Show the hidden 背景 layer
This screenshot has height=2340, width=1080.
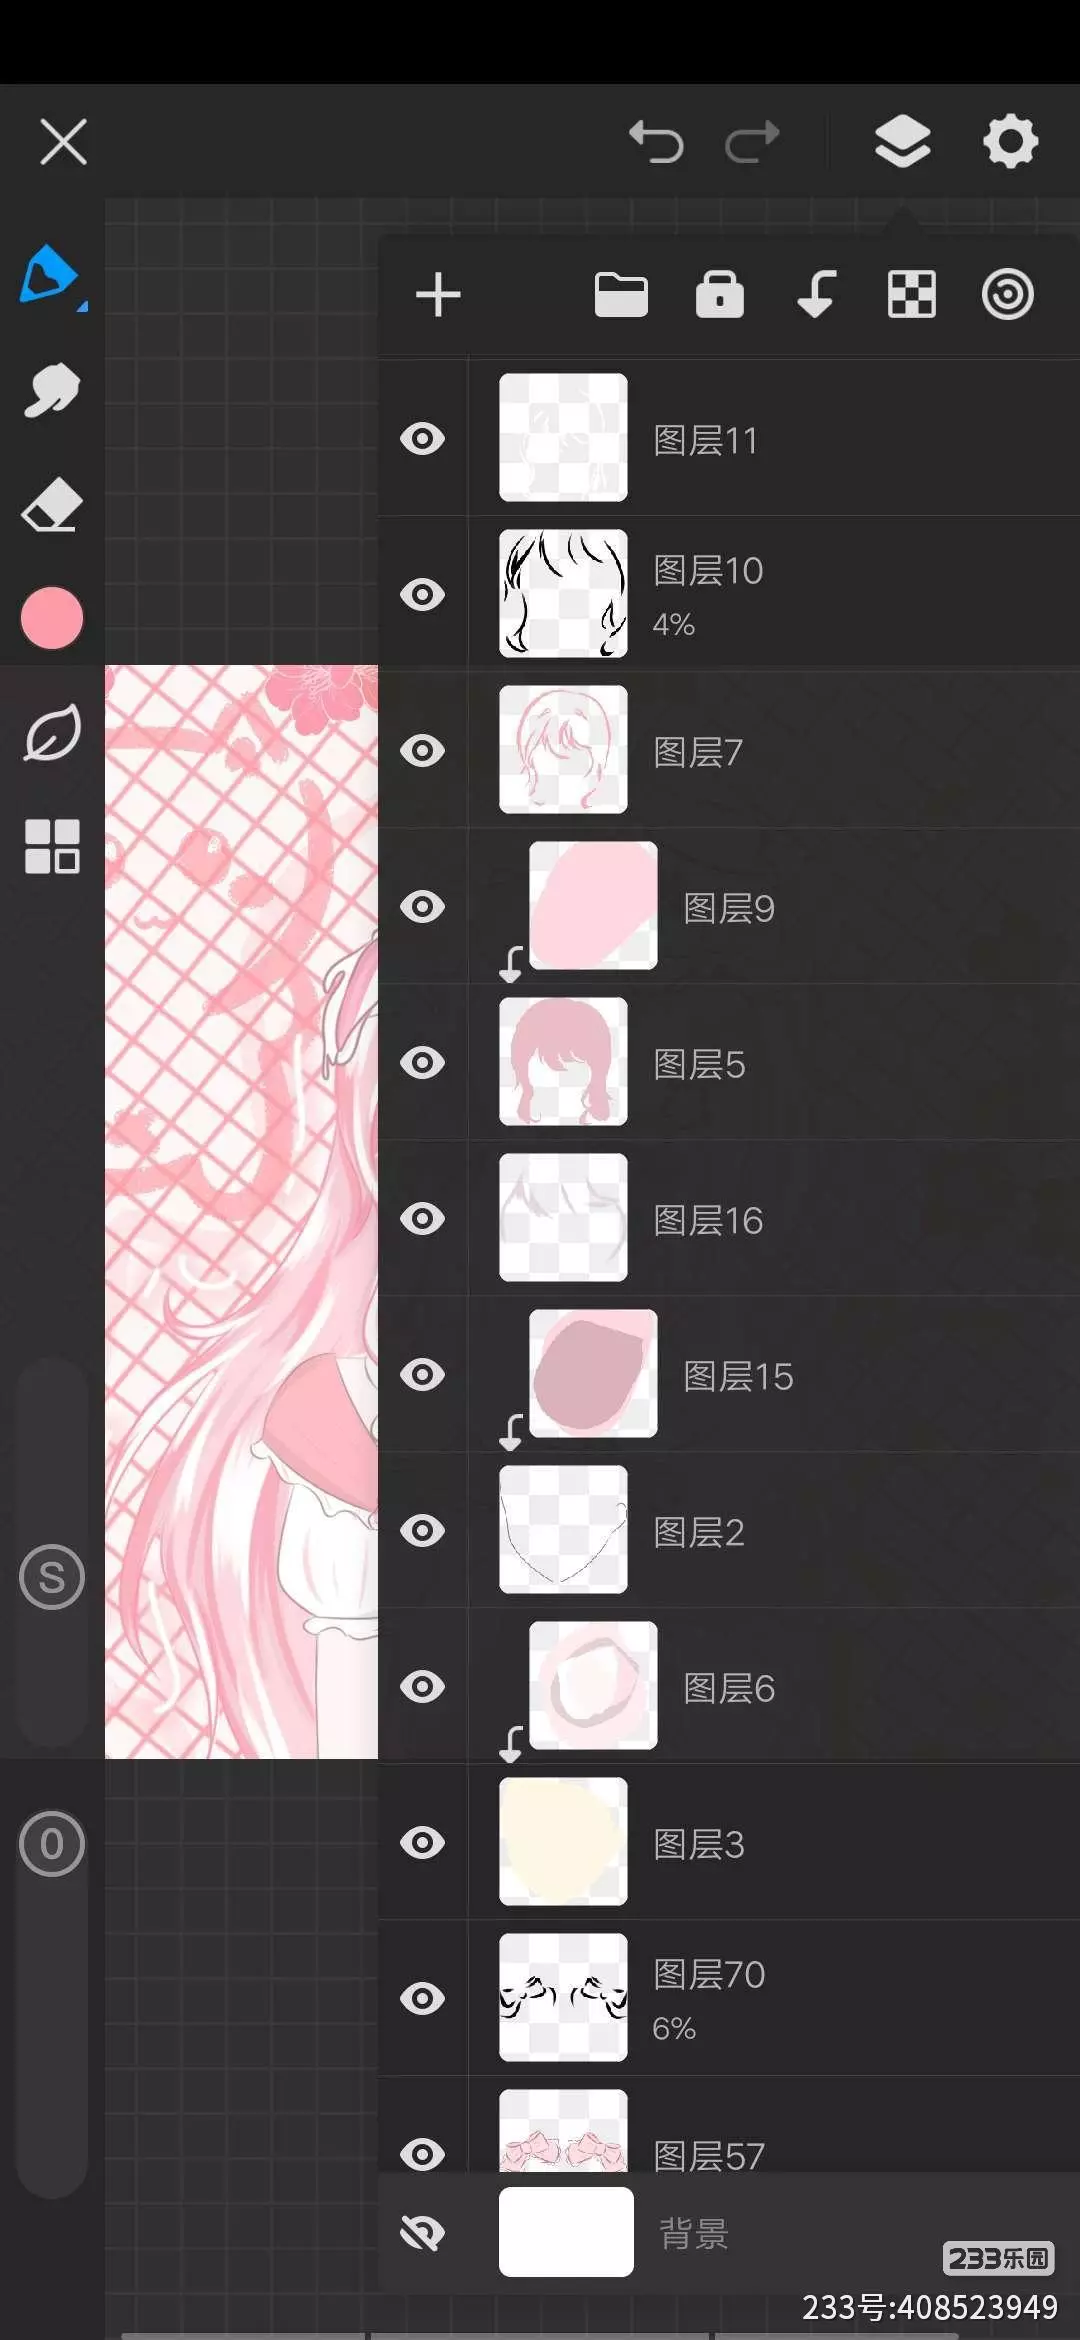coord(422,2232)
